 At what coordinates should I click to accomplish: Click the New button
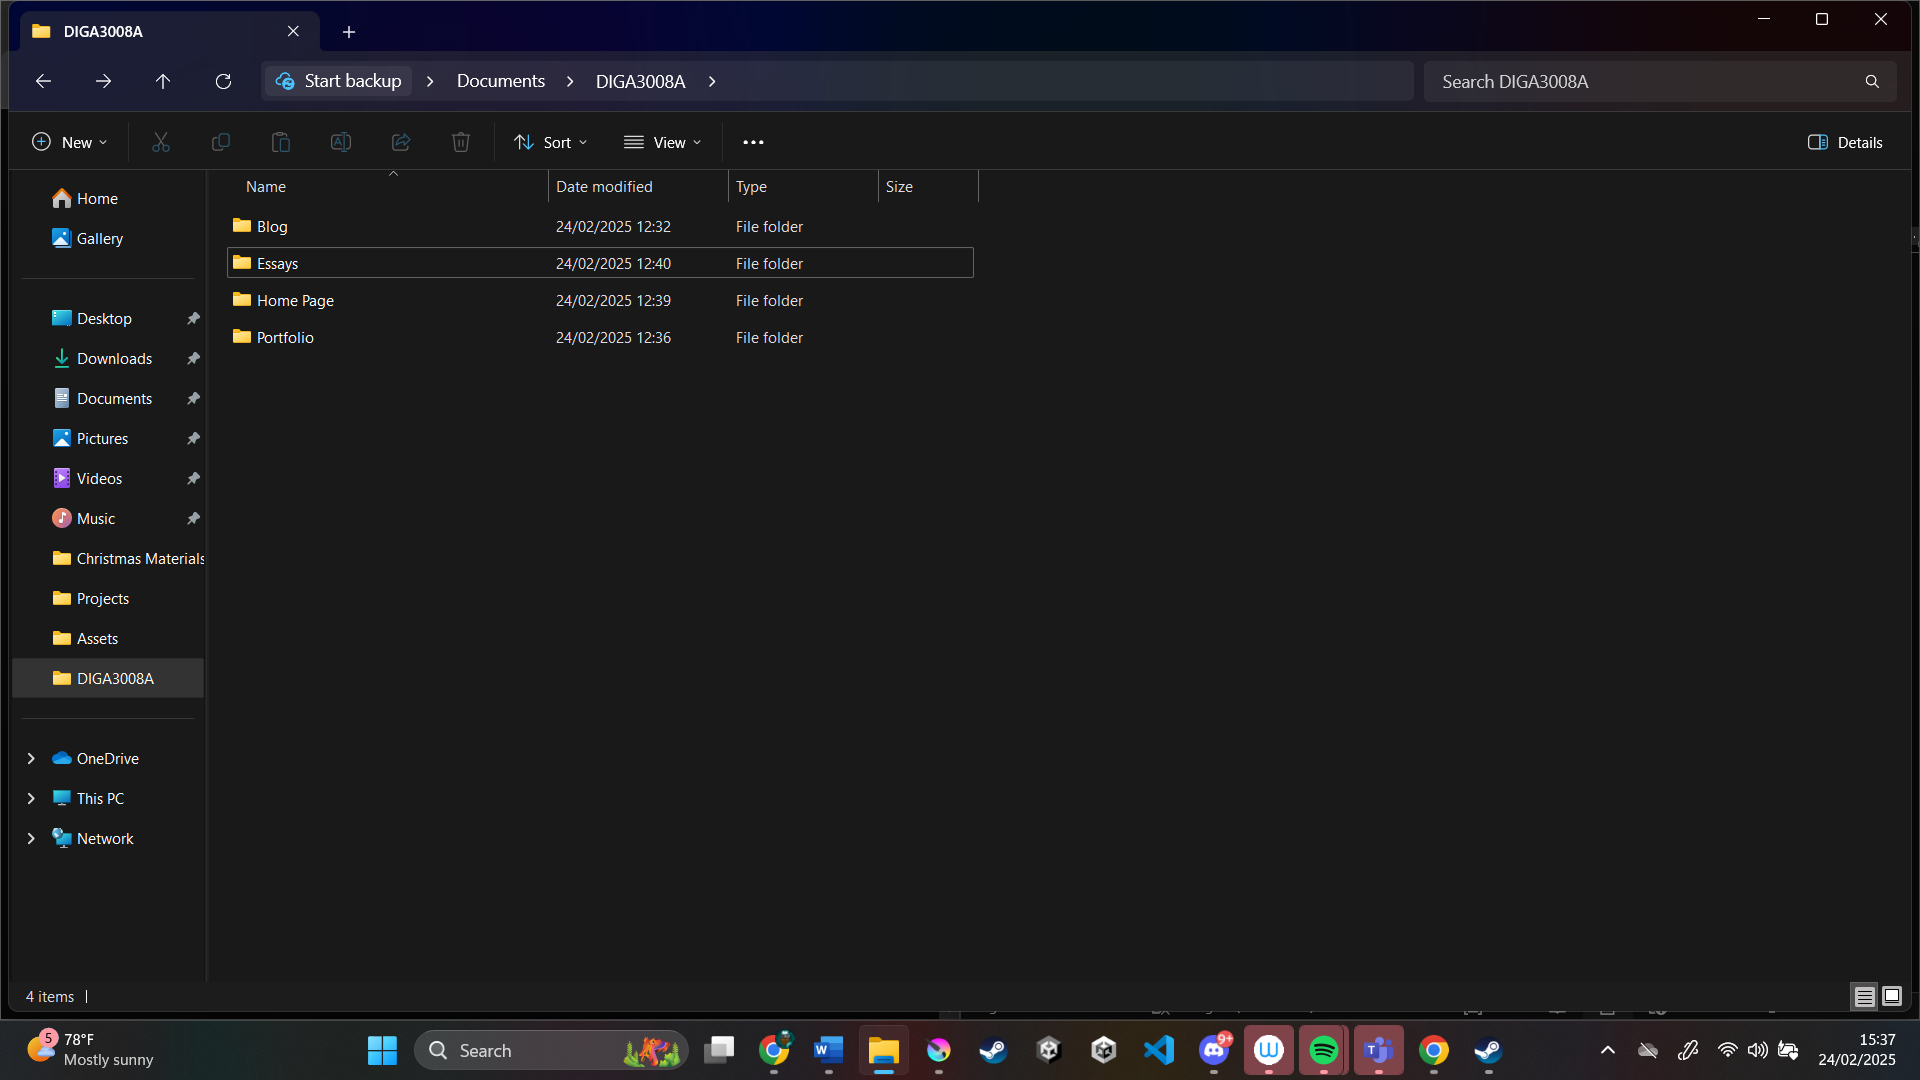[x=69, y=142]
